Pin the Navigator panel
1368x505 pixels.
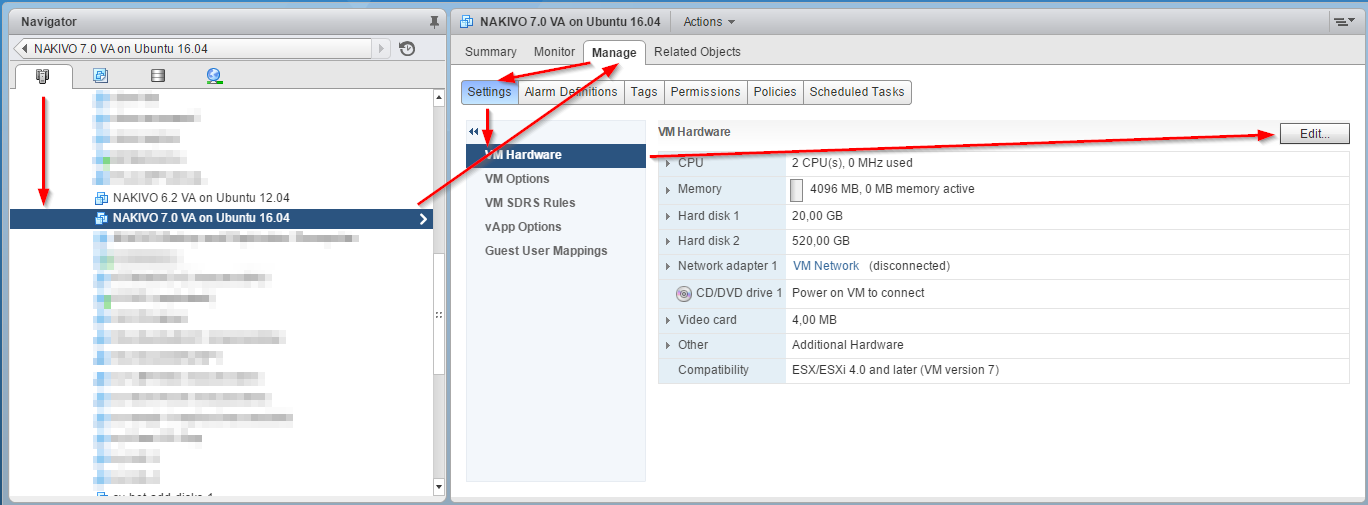pyautogui.click(x=433, y=21)
